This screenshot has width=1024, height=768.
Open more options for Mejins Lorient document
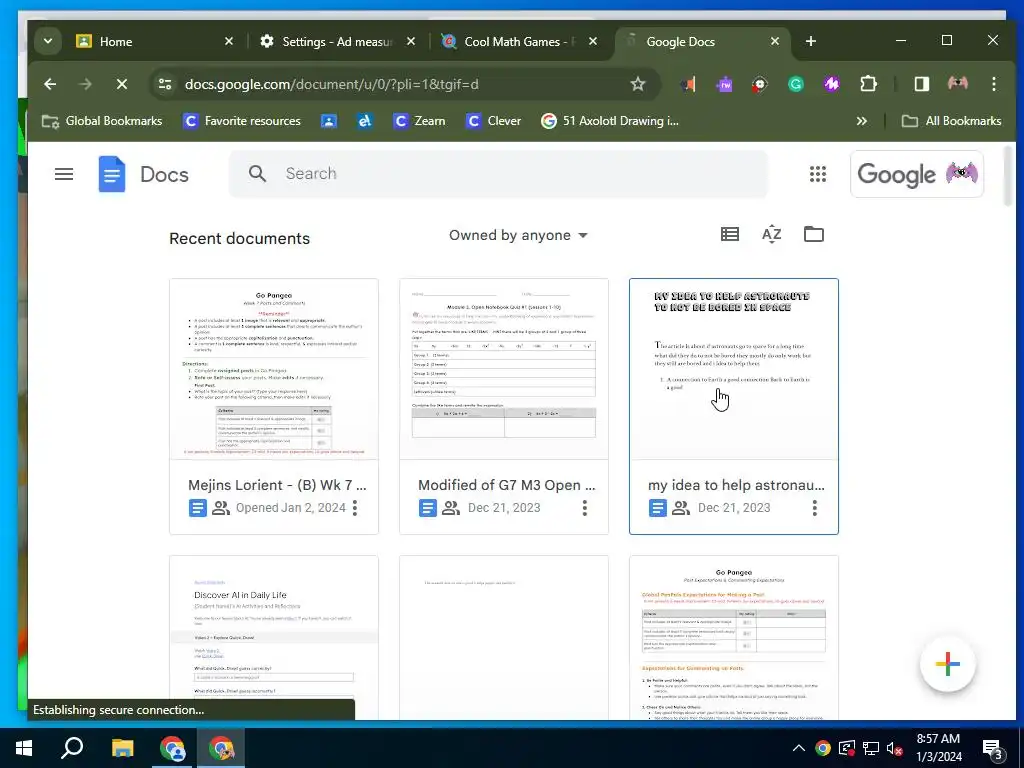click(355, 507)
